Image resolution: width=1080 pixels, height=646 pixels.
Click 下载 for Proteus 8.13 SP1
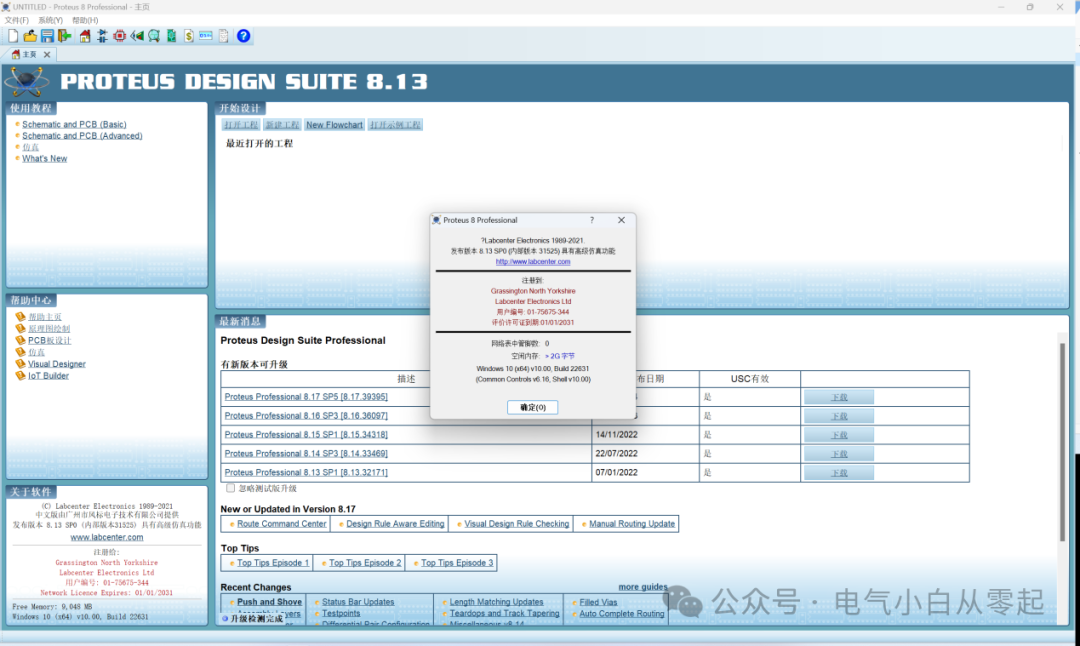tap(839, 473)
